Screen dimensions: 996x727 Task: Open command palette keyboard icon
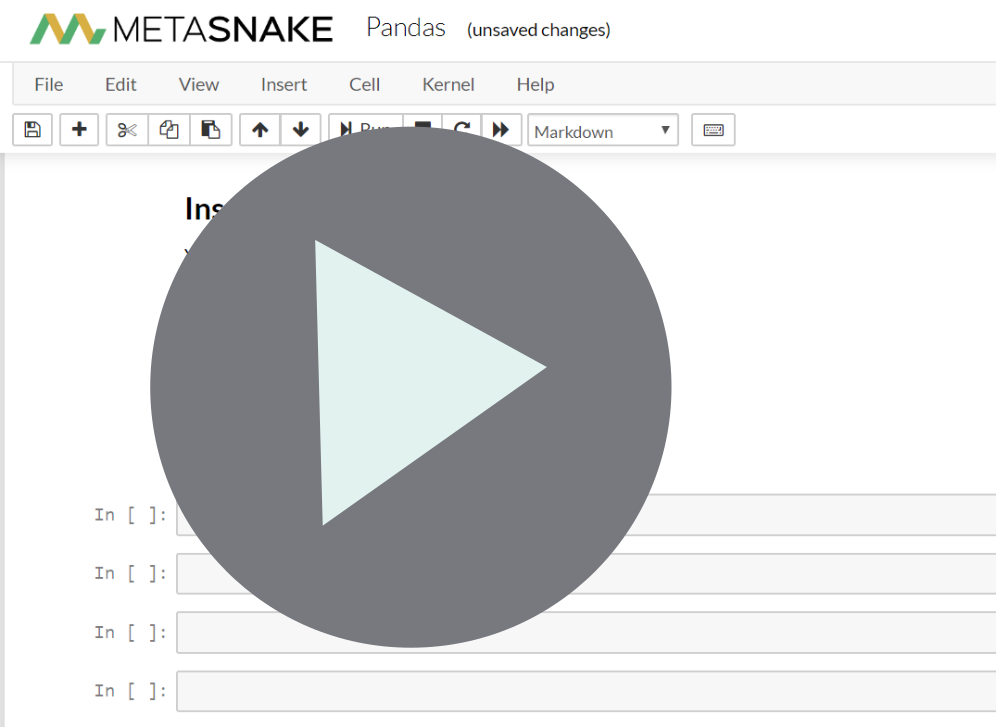coord(713,130)
